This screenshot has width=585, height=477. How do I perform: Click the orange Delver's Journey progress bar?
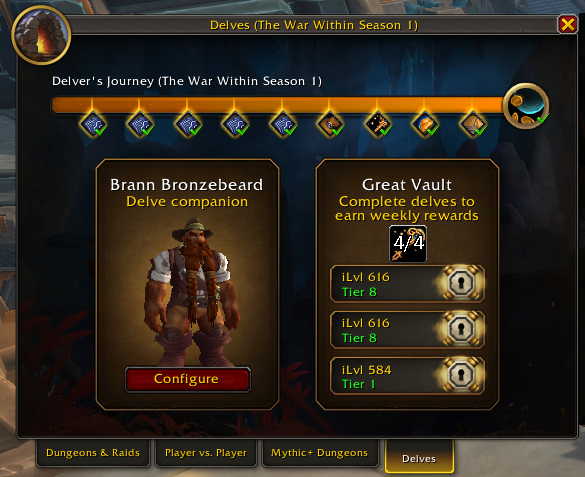[x=278, y=106]
